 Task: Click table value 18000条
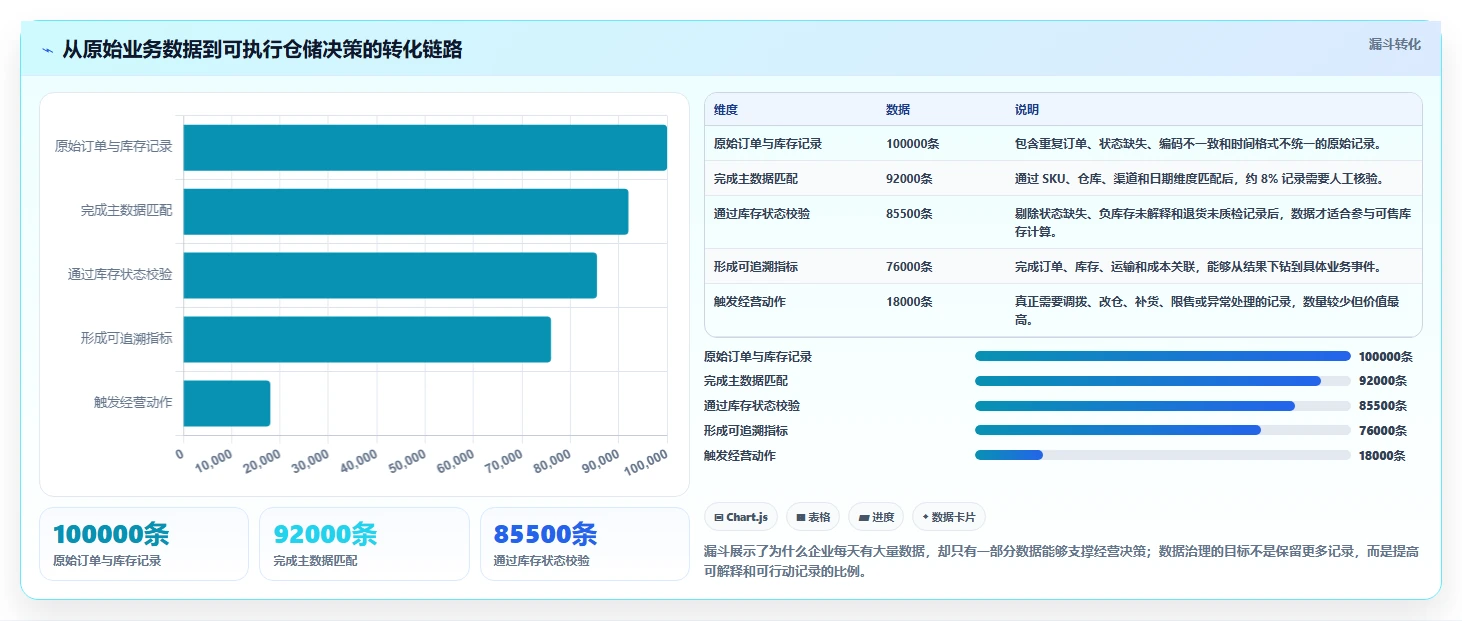click(910, 302)
